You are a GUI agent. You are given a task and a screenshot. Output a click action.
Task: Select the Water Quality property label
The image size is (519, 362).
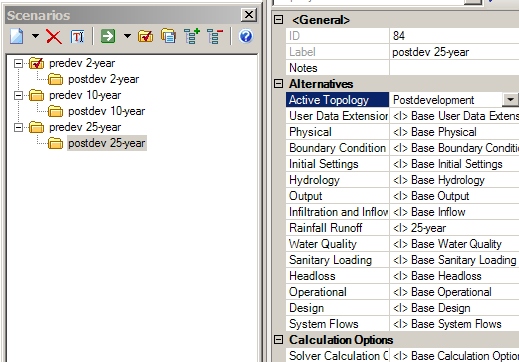pos(323,244)
